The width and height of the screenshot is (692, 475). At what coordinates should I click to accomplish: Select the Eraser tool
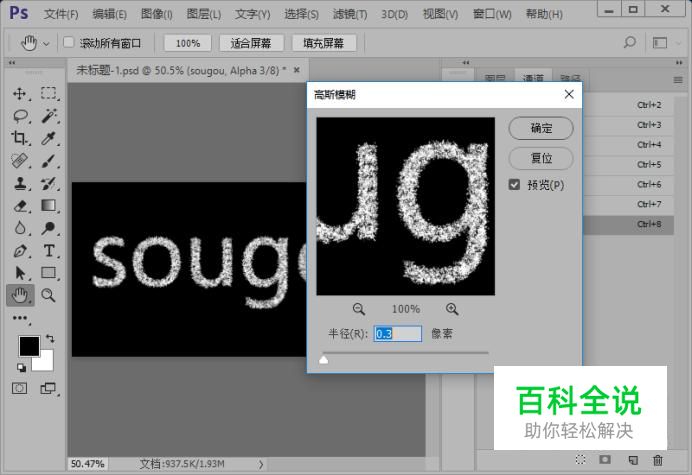pyautogui.click(x=20, y=206)
